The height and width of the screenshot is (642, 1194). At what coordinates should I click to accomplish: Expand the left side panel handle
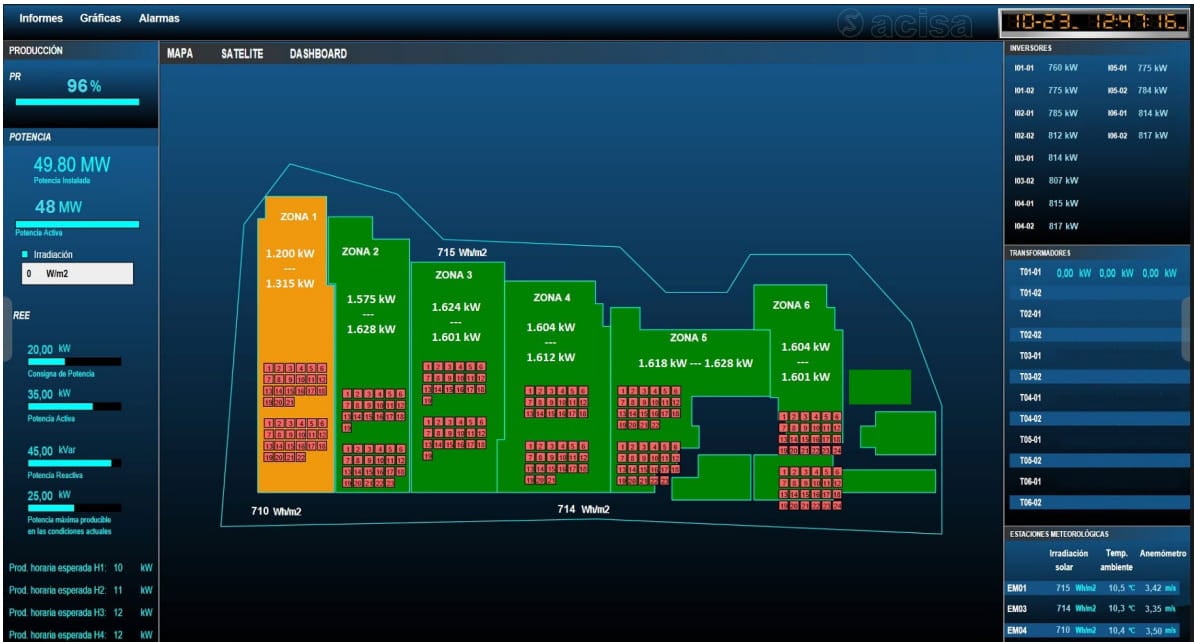point(7,329)
